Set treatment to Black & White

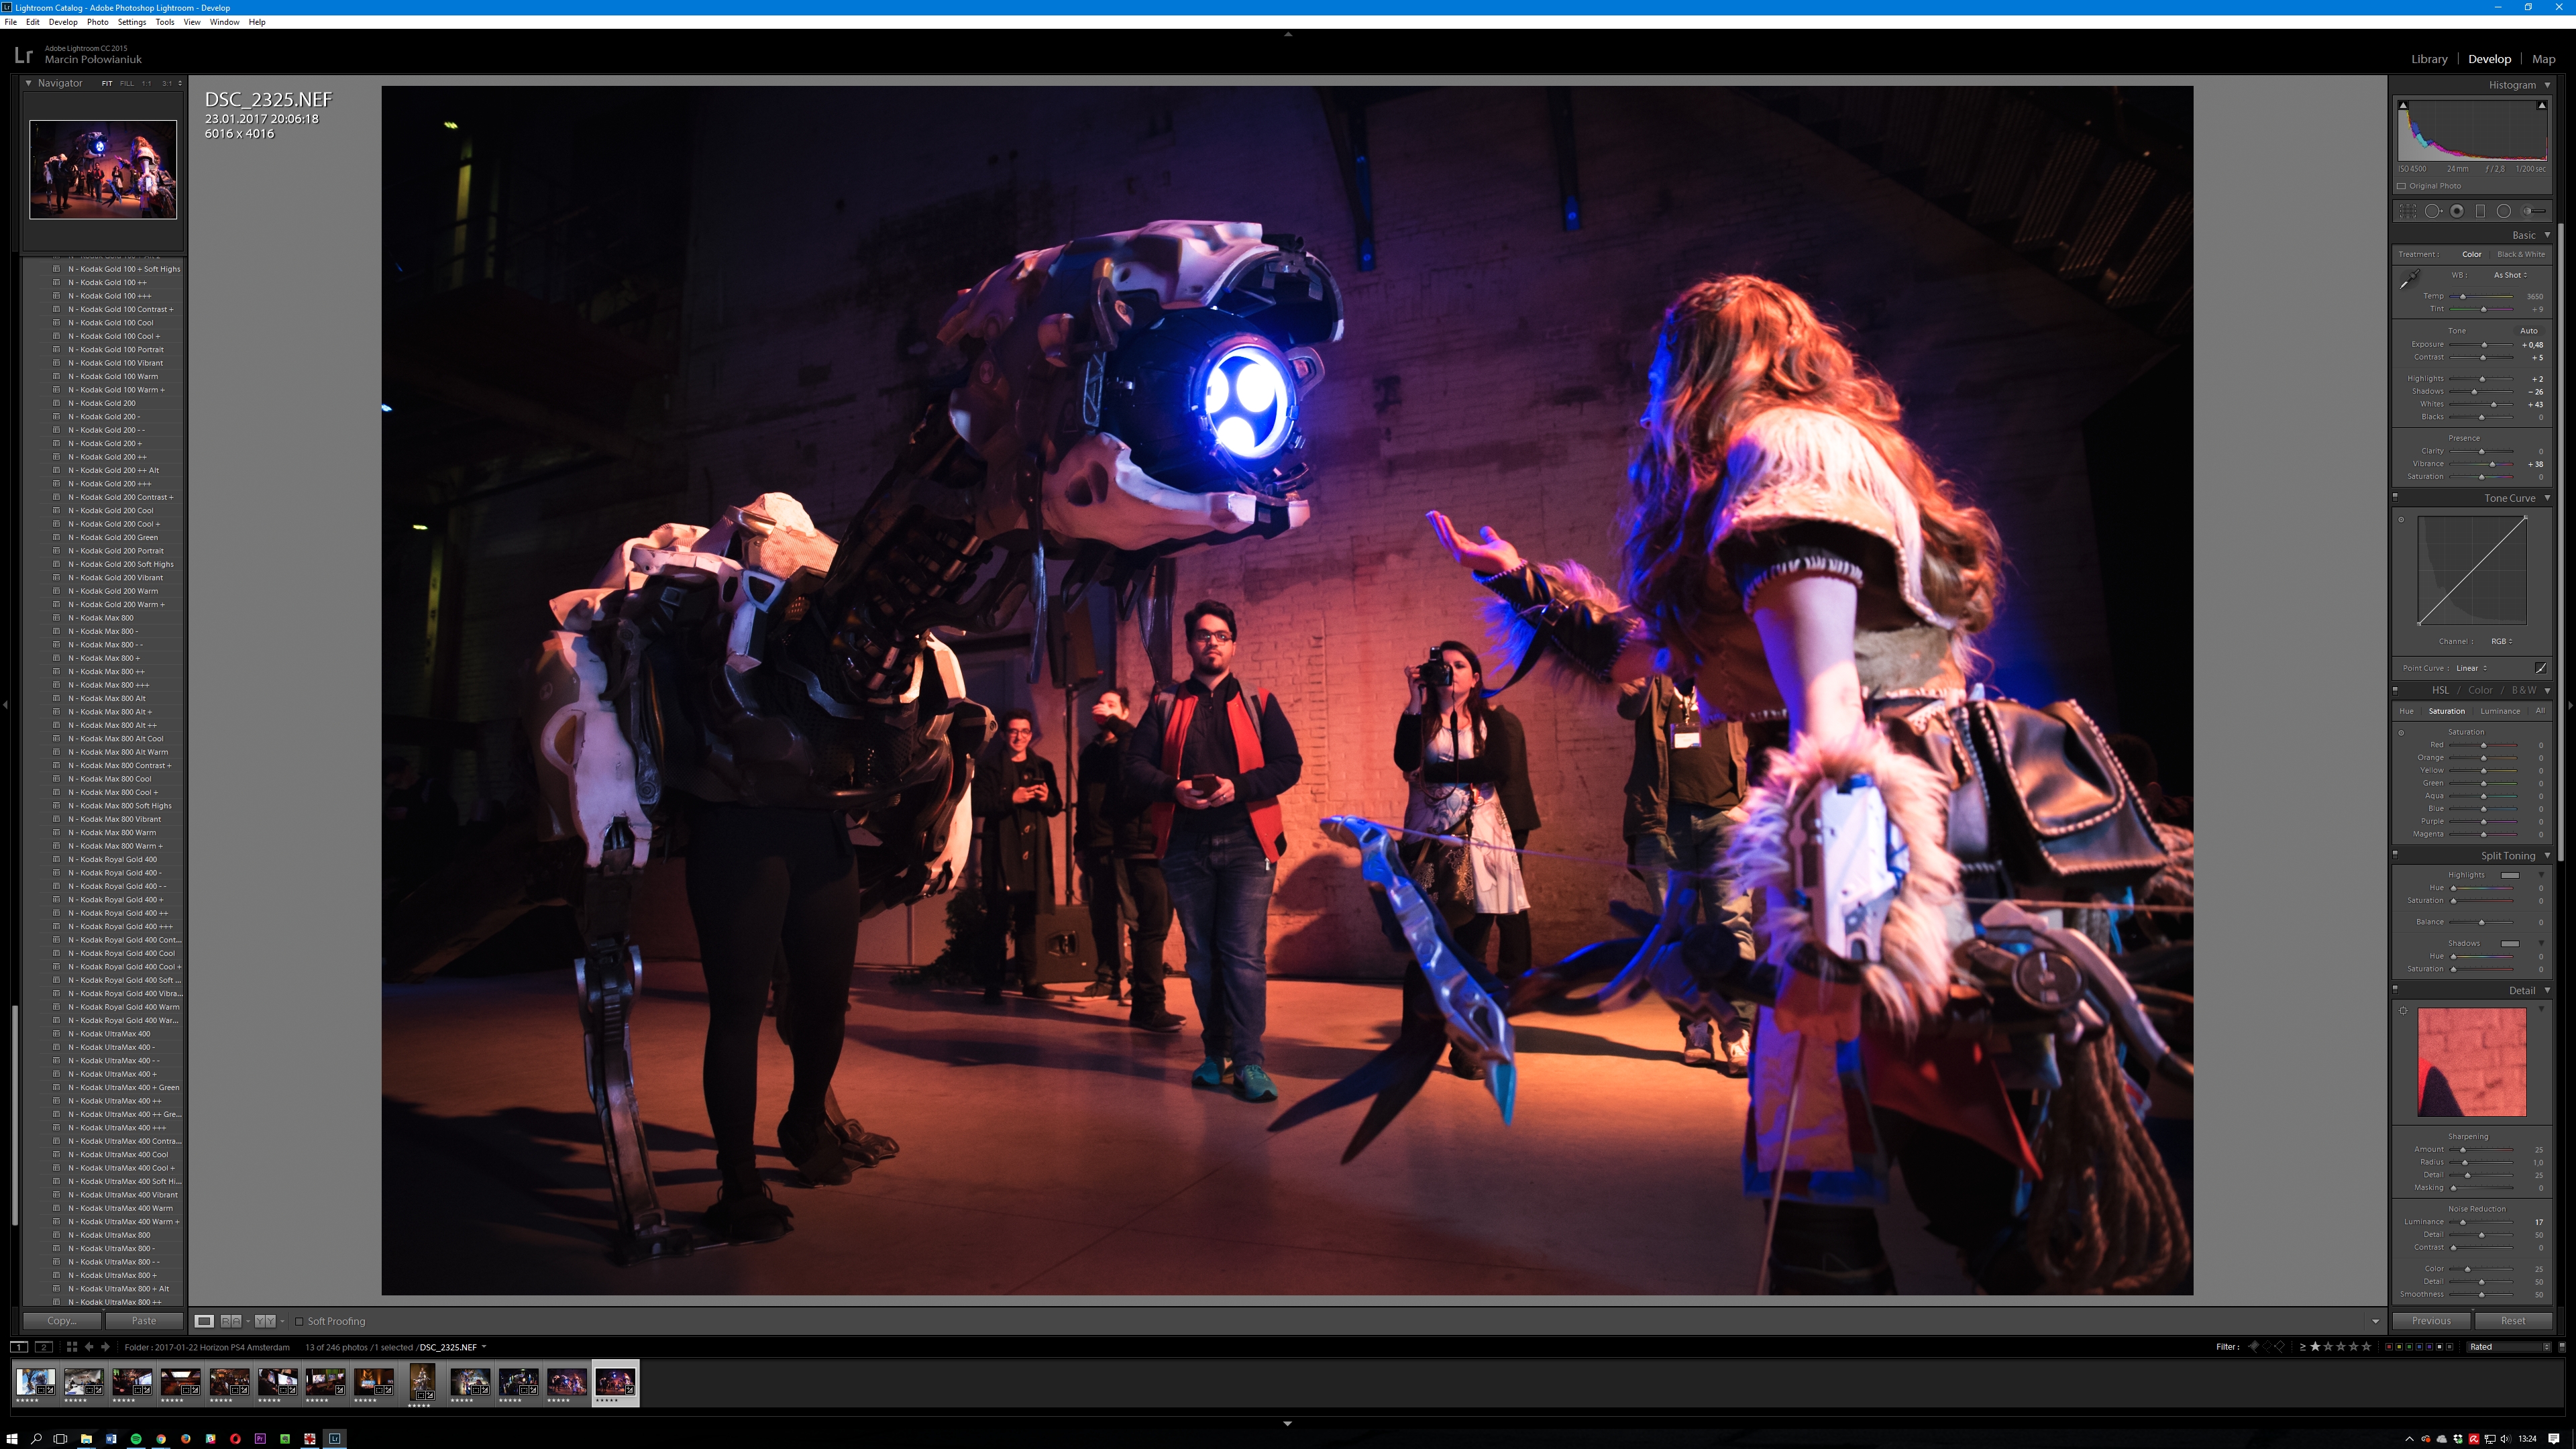click(2521, 254)
